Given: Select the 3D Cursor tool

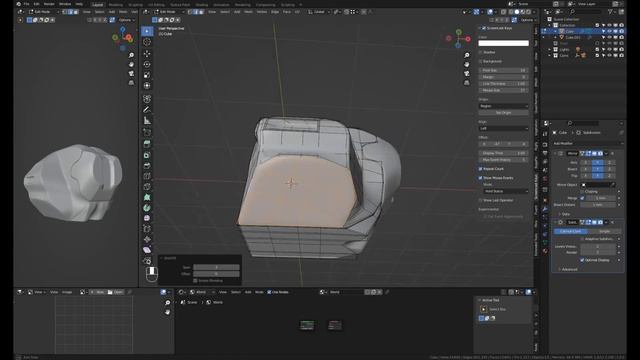Looking at the screenshot, I should 147,42.
